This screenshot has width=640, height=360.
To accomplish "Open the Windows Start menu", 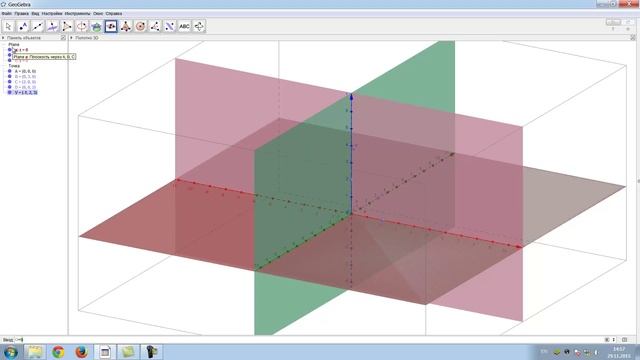I will (10, 352).
